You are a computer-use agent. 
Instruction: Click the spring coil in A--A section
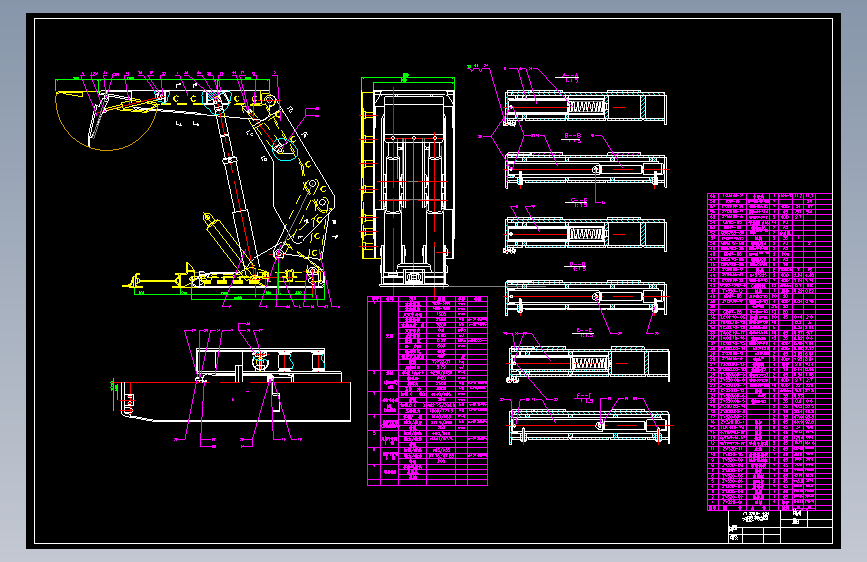(x=587, y=107)
